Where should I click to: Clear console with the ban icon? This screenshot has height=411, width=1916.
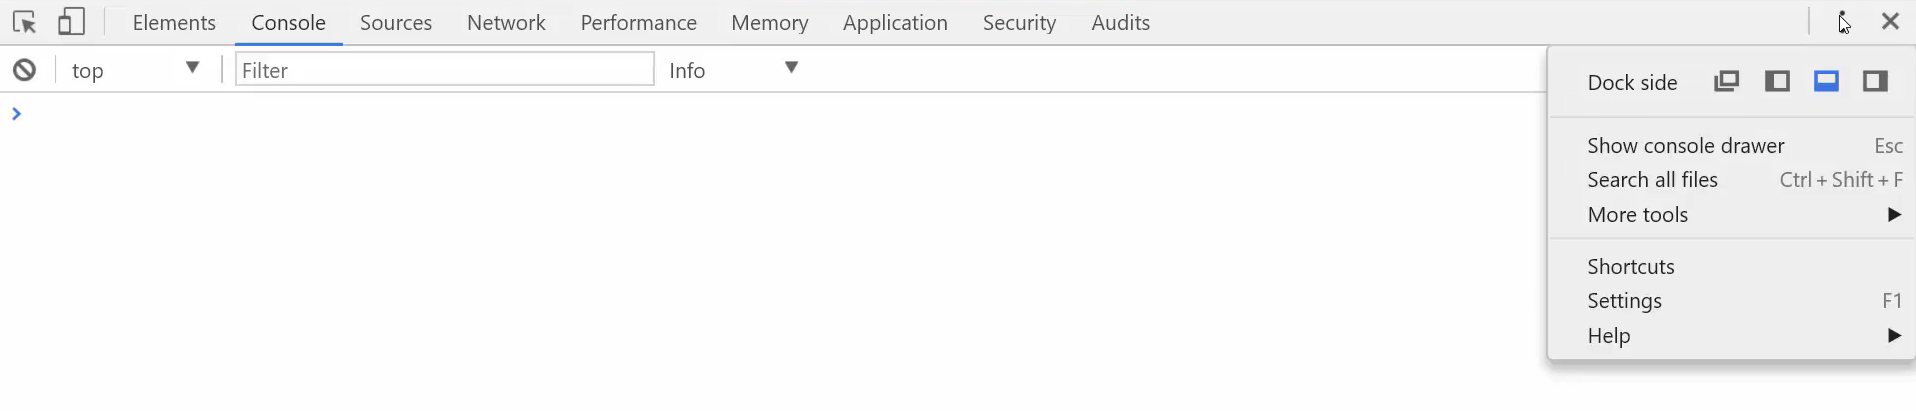[x=25, y=70]
